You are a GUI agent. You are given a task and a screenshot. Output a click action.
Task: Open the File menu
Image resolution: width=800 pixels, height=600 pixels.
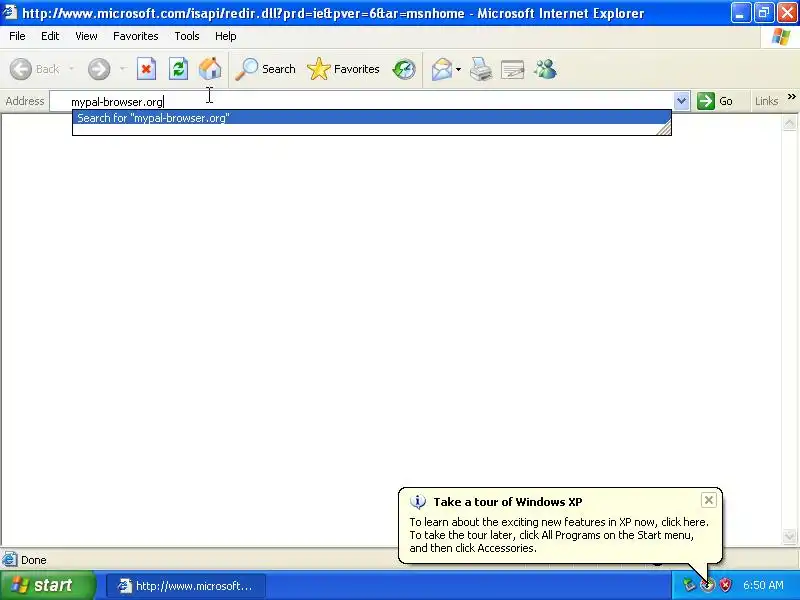point(17,36)
